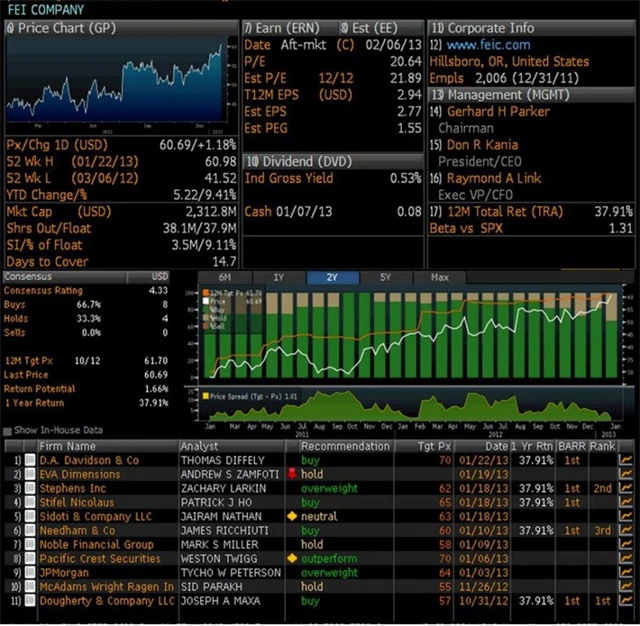
Task: Open the www.feic.com website link
Action: pos(489,45)
